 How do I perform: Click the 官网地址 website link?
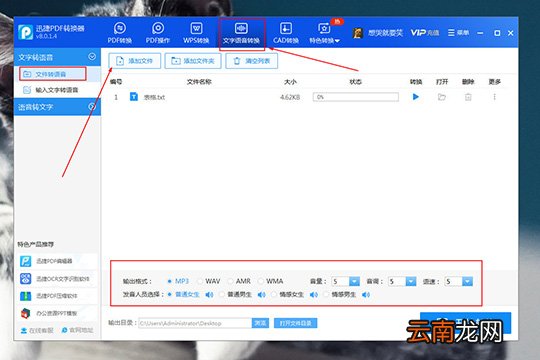click(77, 330)
